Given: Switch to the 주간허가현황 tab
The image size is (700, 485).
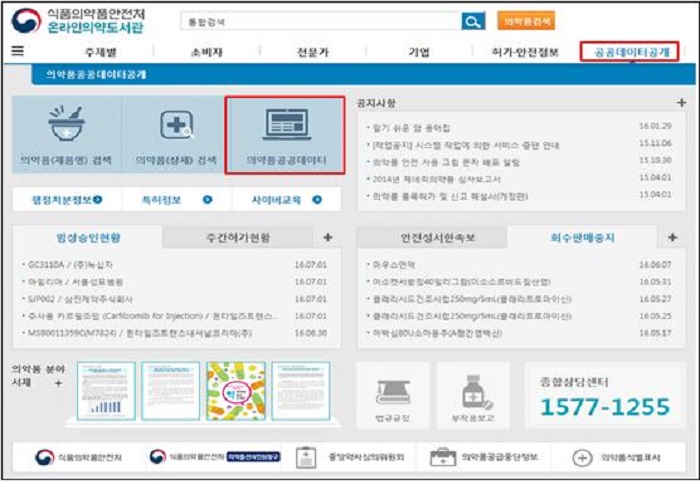Looking at the screenshot, I should (237, 238).
